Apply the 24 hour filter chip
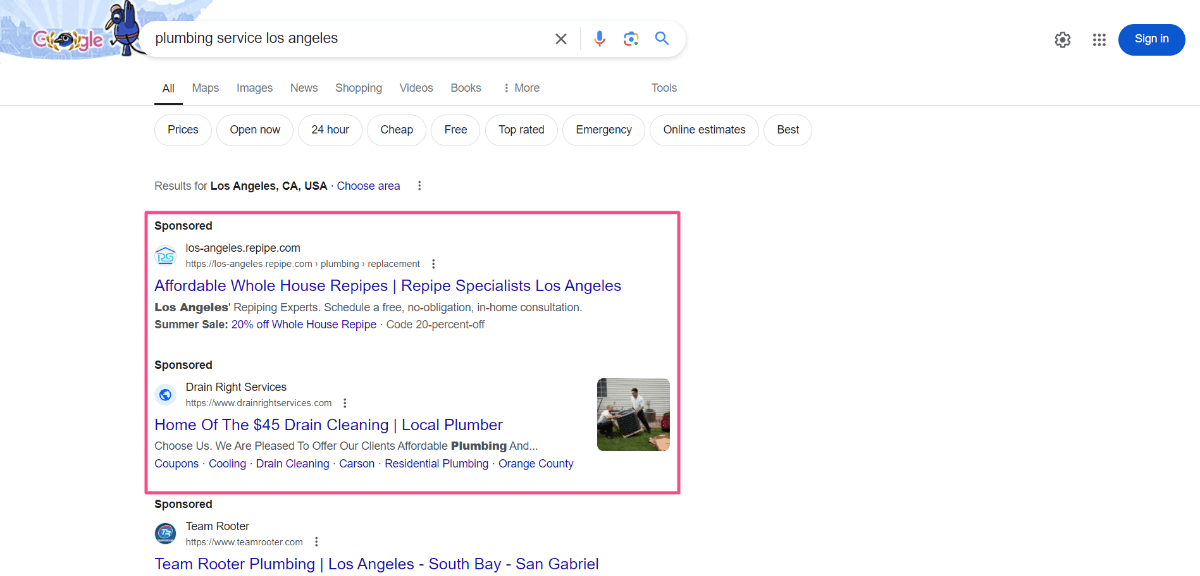The height and width of the screenshot is (576, 1200). pos(330,130)
